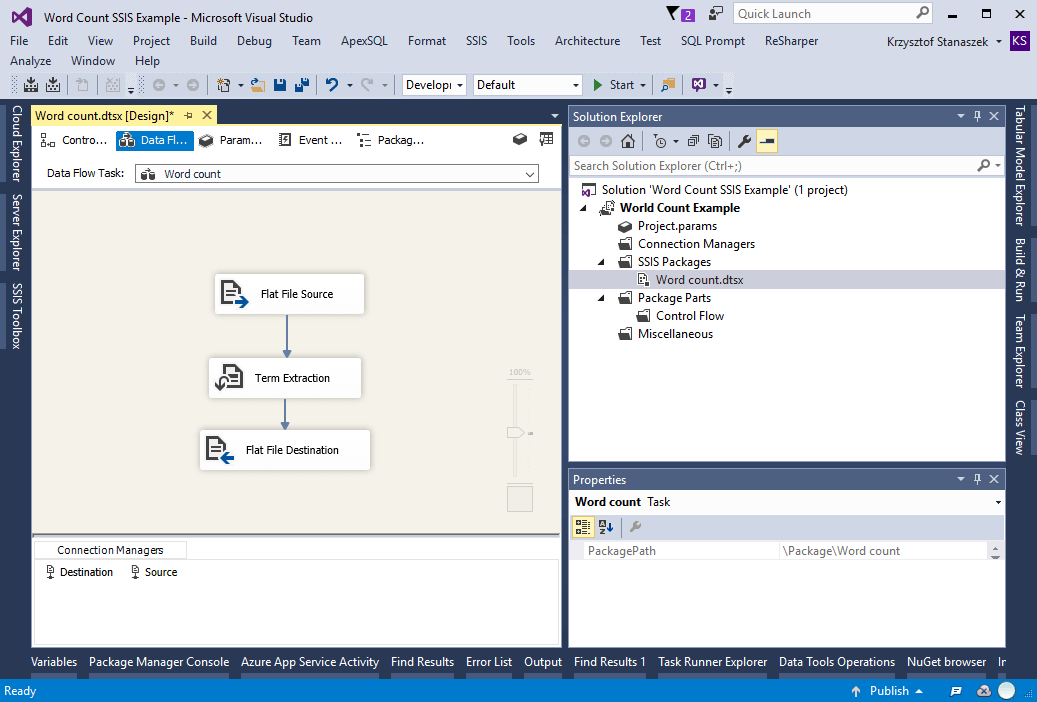Open the ApexSQL menu

click(x=364, y=41)
